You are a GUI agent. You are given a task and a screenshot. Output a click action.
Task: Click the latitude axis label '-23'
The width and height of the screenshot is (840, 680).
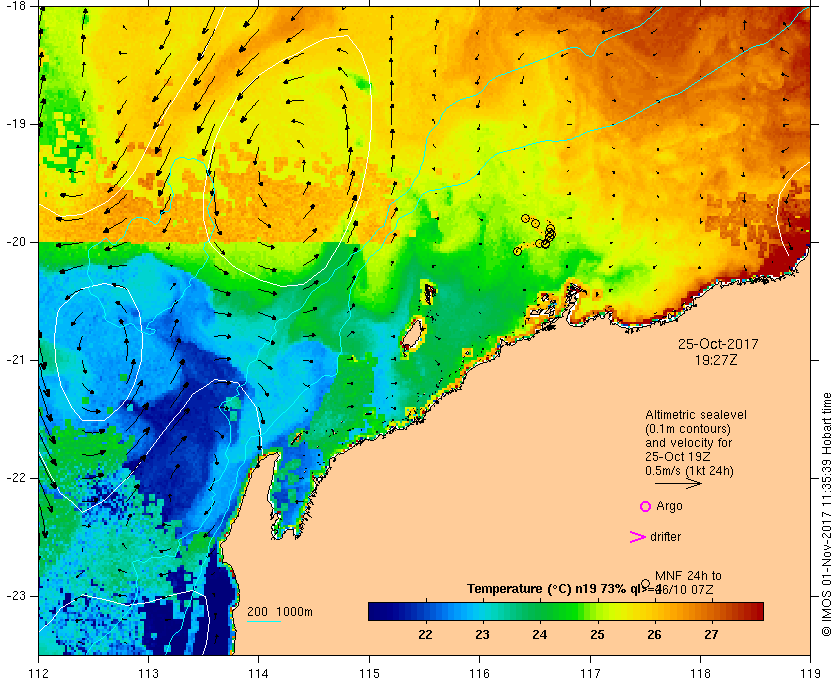coord(16,596)
